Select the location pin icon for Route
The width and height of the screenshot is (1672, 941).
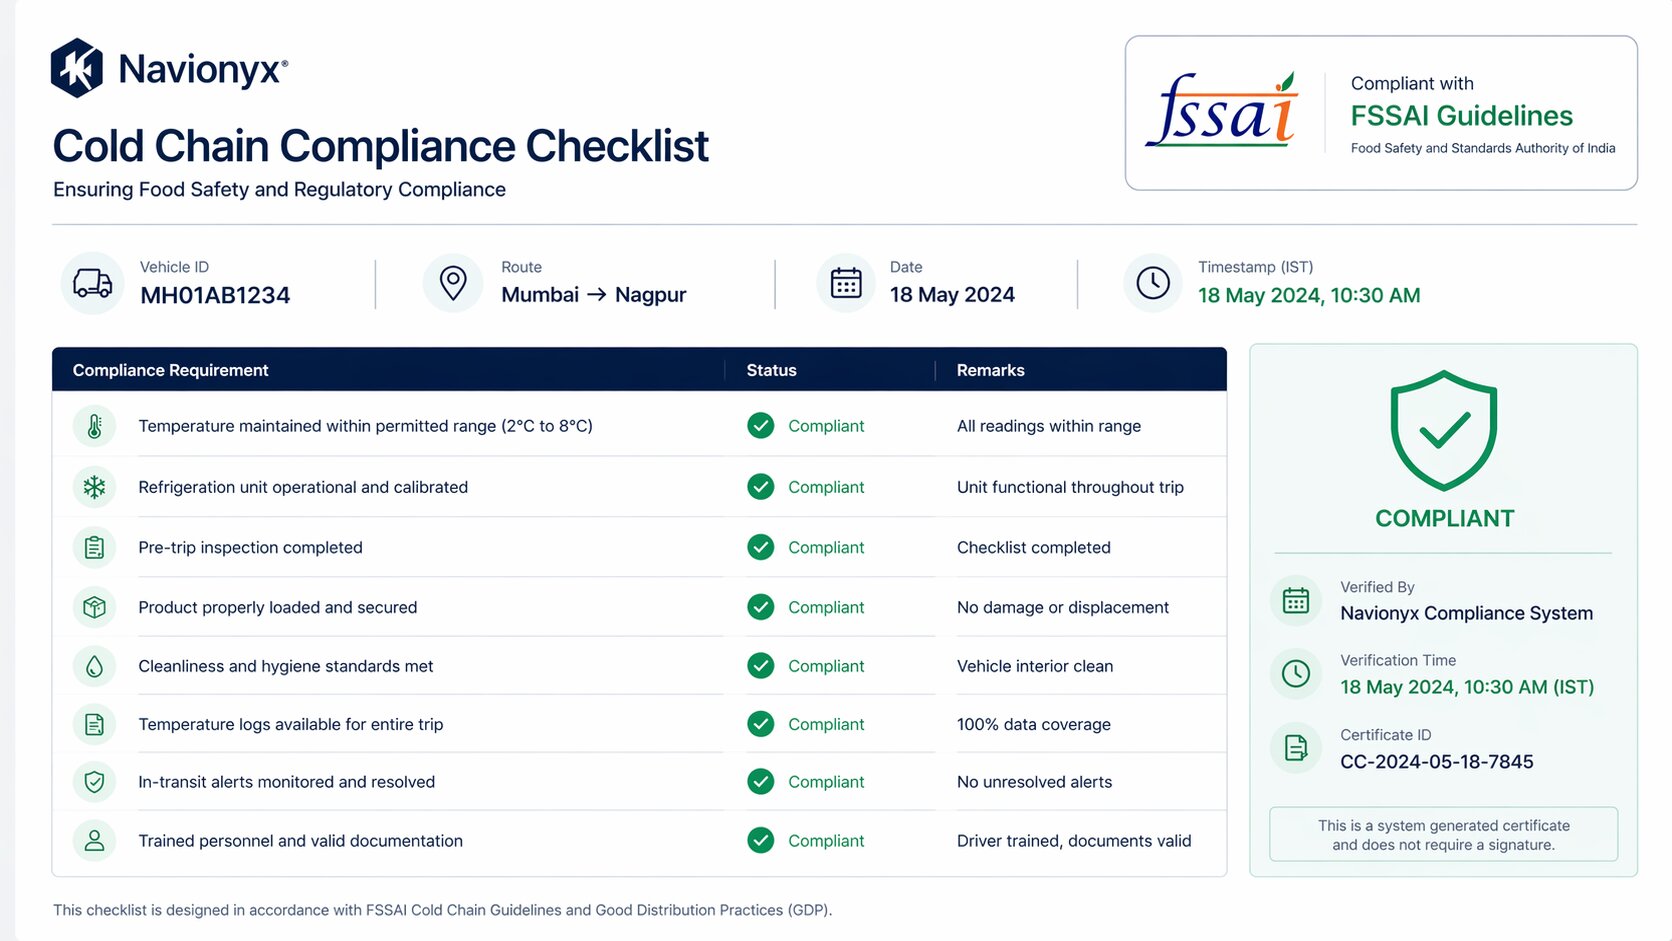(452, 283)
